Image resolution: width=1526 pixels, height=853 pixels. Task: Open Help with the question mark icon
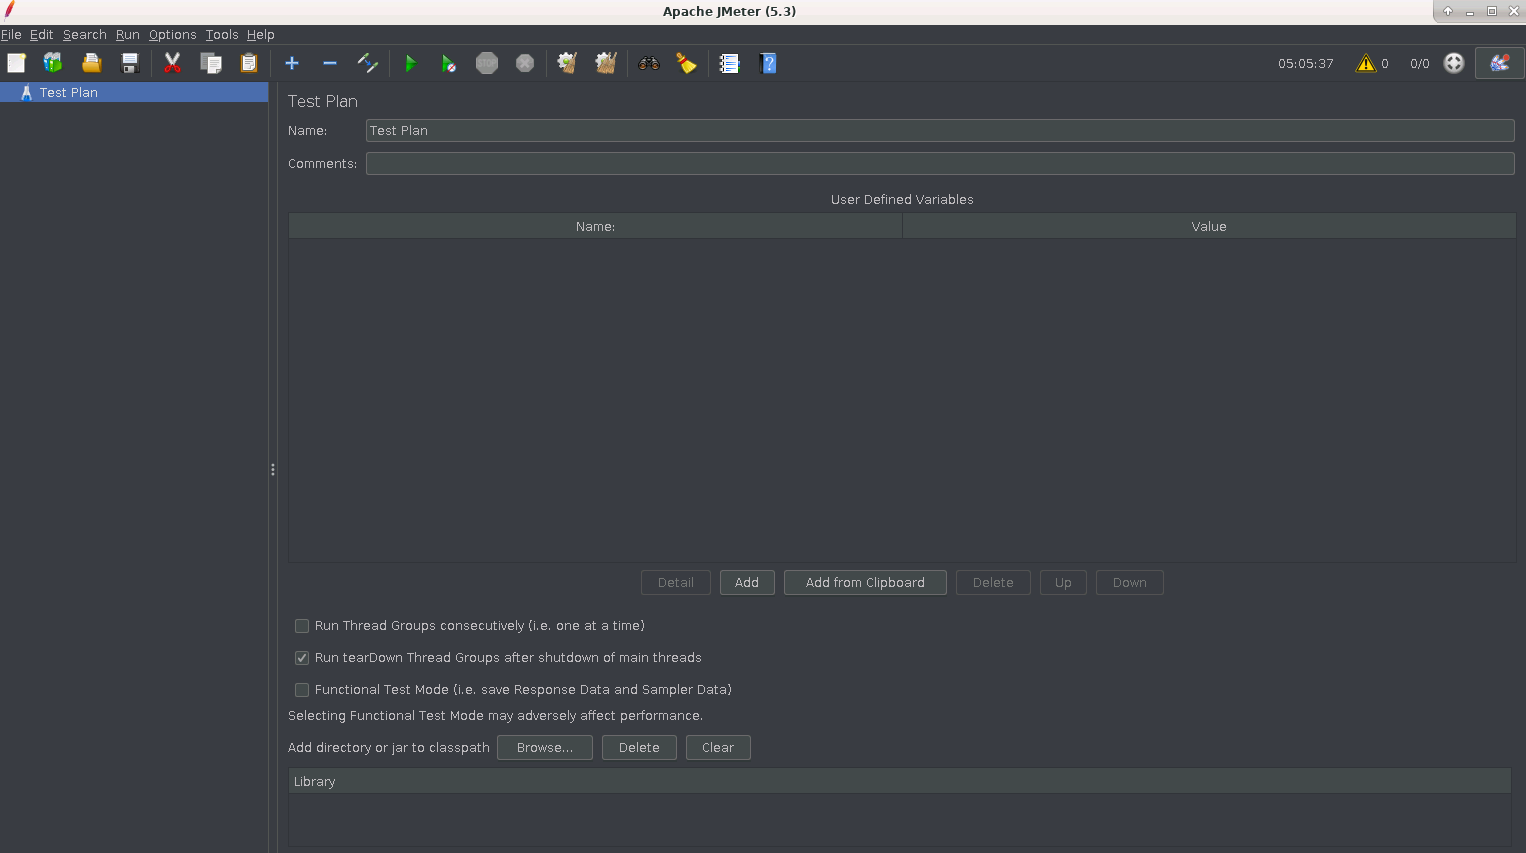pyautogui.click(x=768, y=63)
